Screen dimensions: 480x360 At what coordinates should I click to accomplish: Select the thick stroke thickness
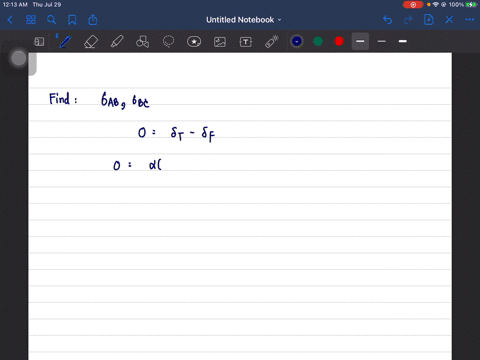[x=403, y=41]
